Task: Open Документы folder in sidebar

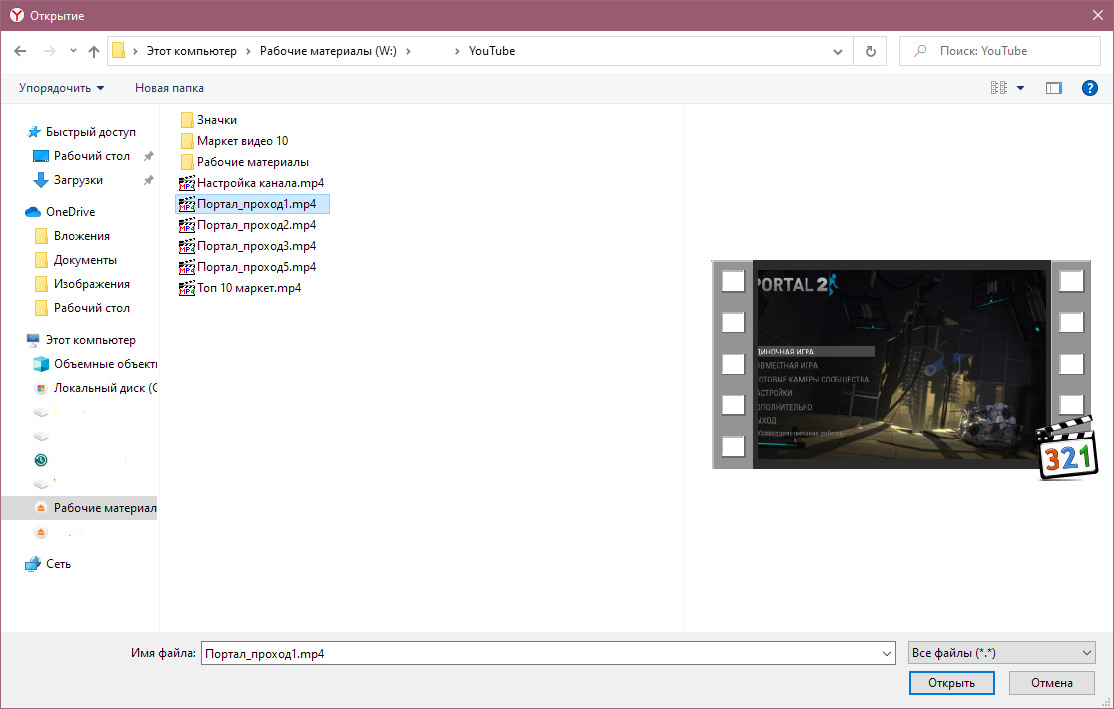Action: pos(85,260)
